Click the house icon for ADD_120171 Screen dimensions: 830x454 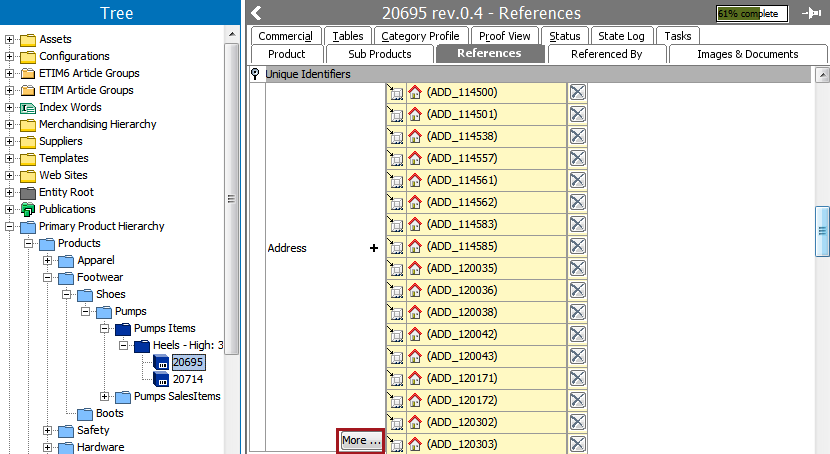pos(415,378)
